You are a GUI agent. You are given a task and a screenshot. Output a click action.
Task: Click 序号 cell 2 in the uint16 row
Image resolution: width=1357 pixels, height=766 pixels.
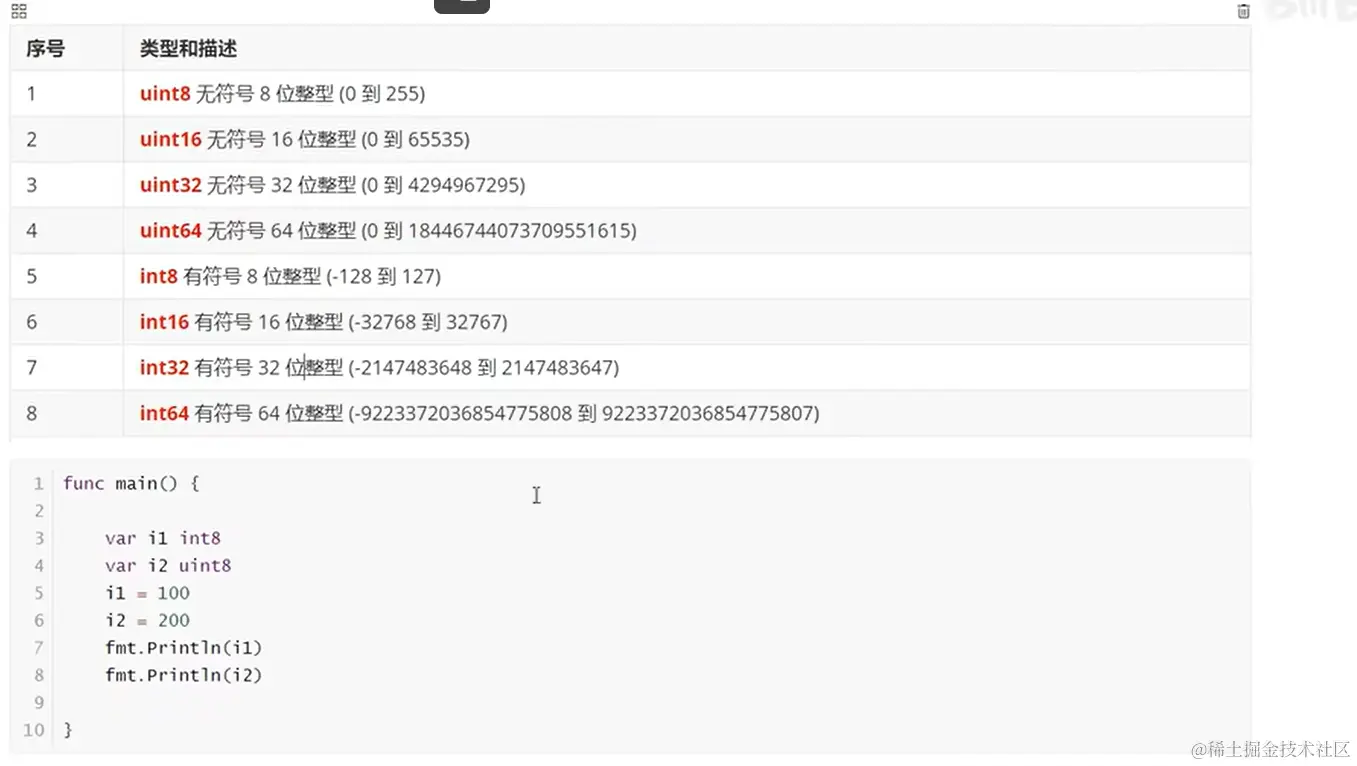click(67, 140)
